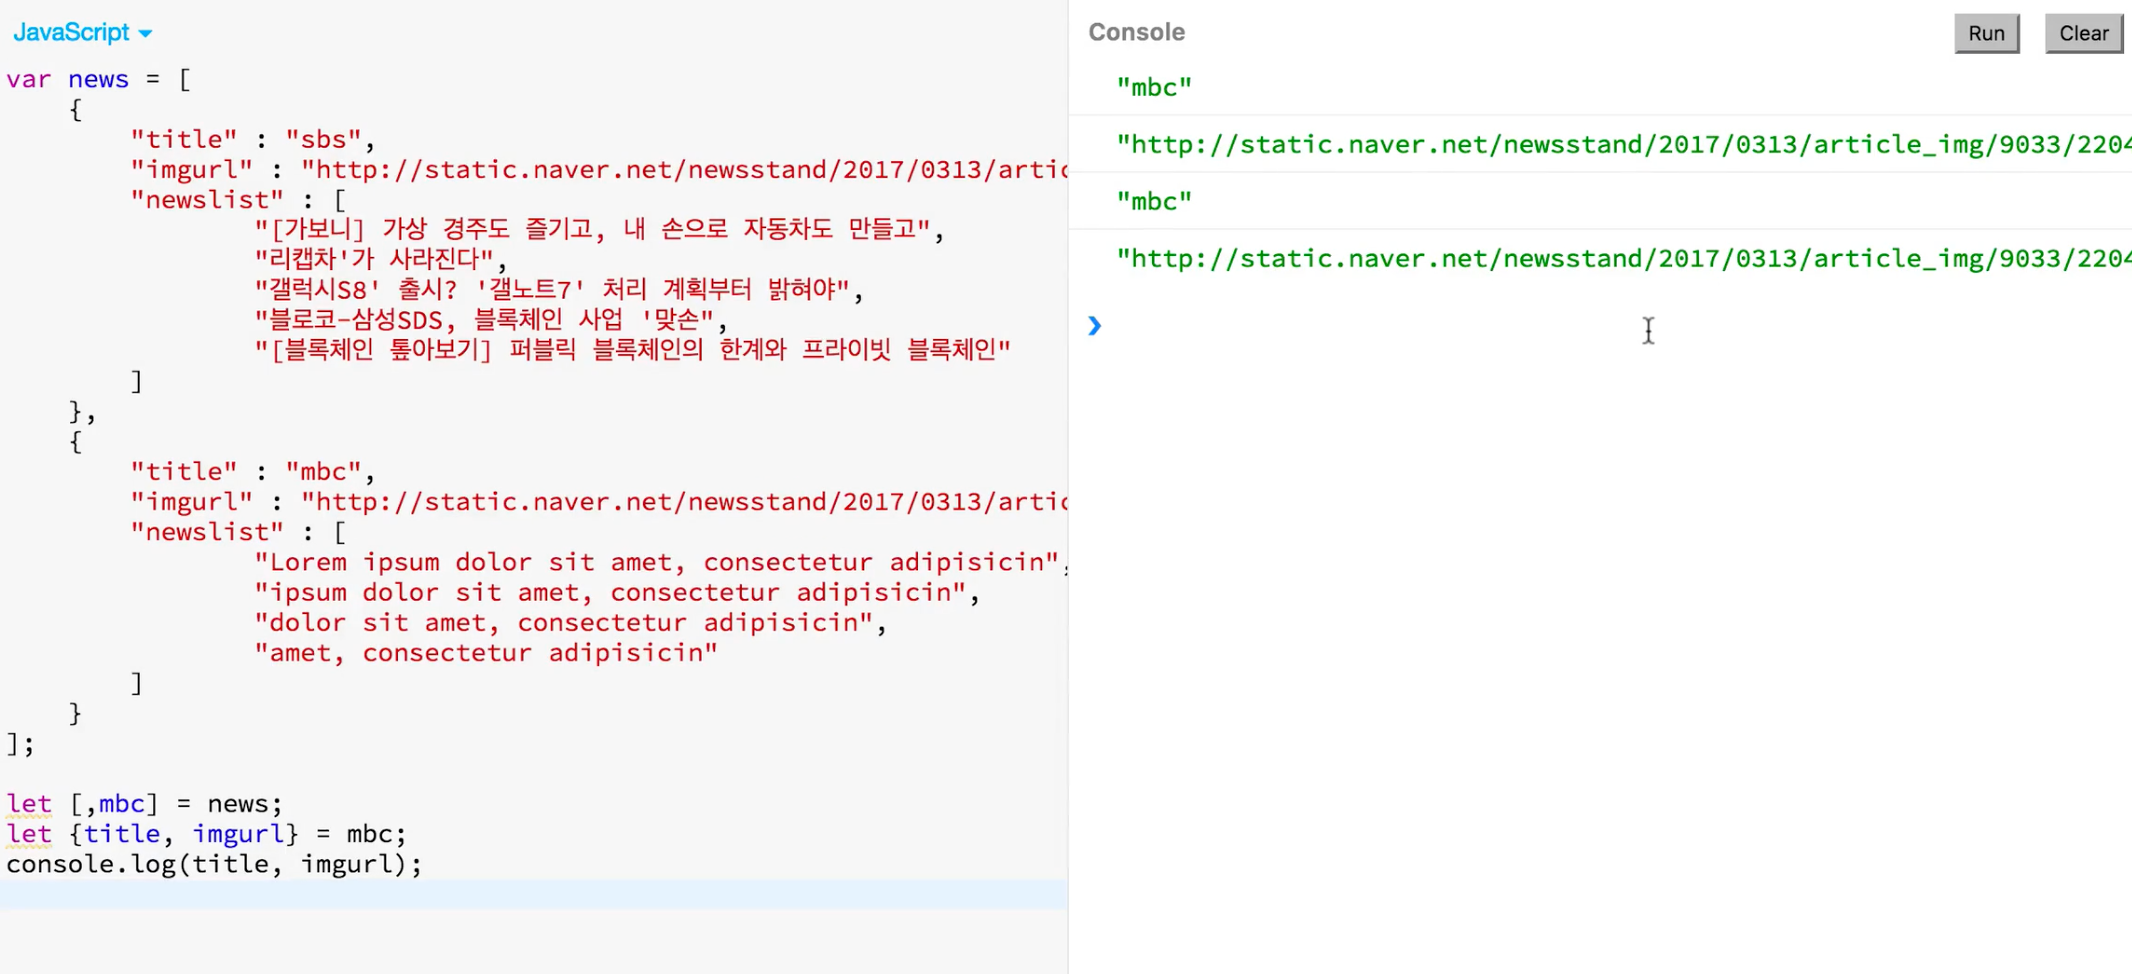
Task: Click the Run button
Action: coord(1986,33)
